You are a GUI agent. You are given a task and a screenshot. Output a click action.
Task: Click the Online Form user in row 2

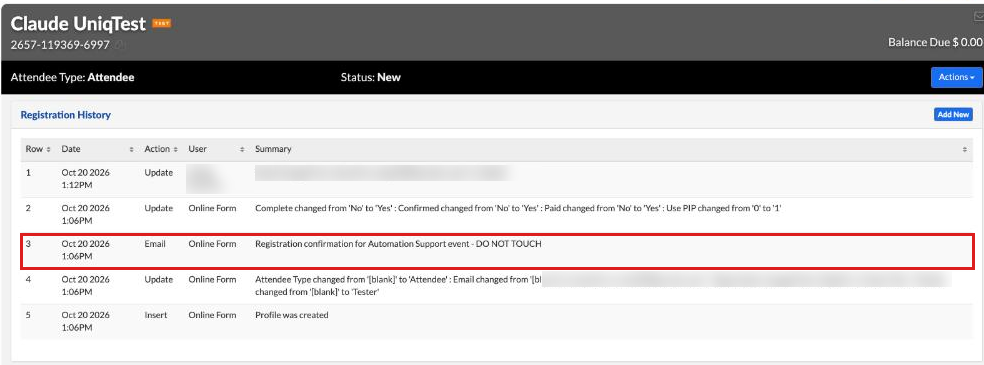tap(212, 208)
